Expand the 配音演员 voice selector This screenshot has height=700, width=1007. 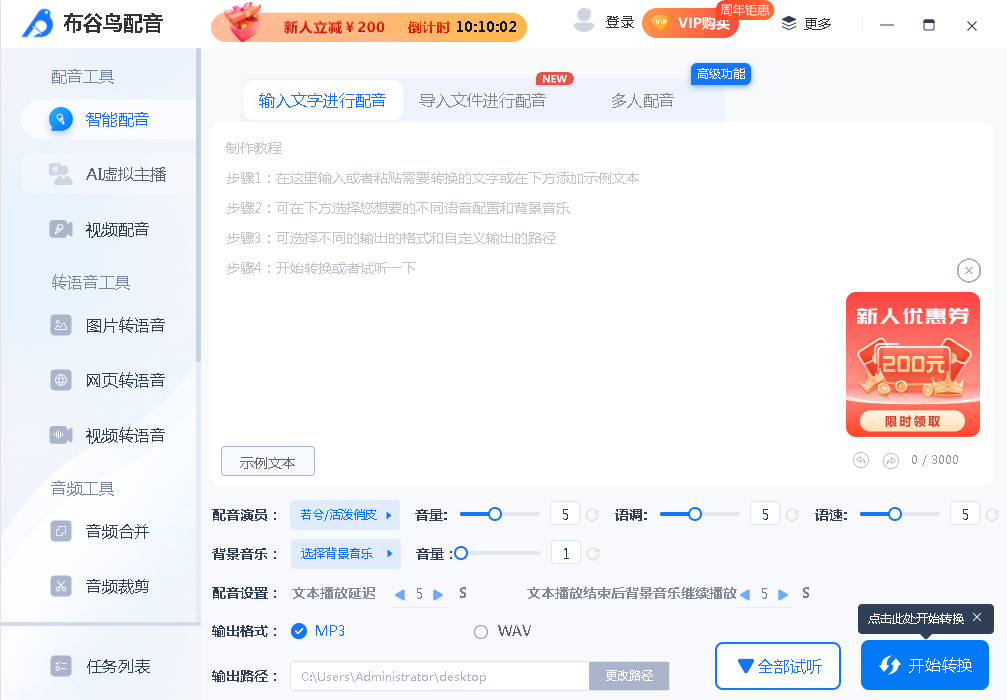(x=344, y=515)
